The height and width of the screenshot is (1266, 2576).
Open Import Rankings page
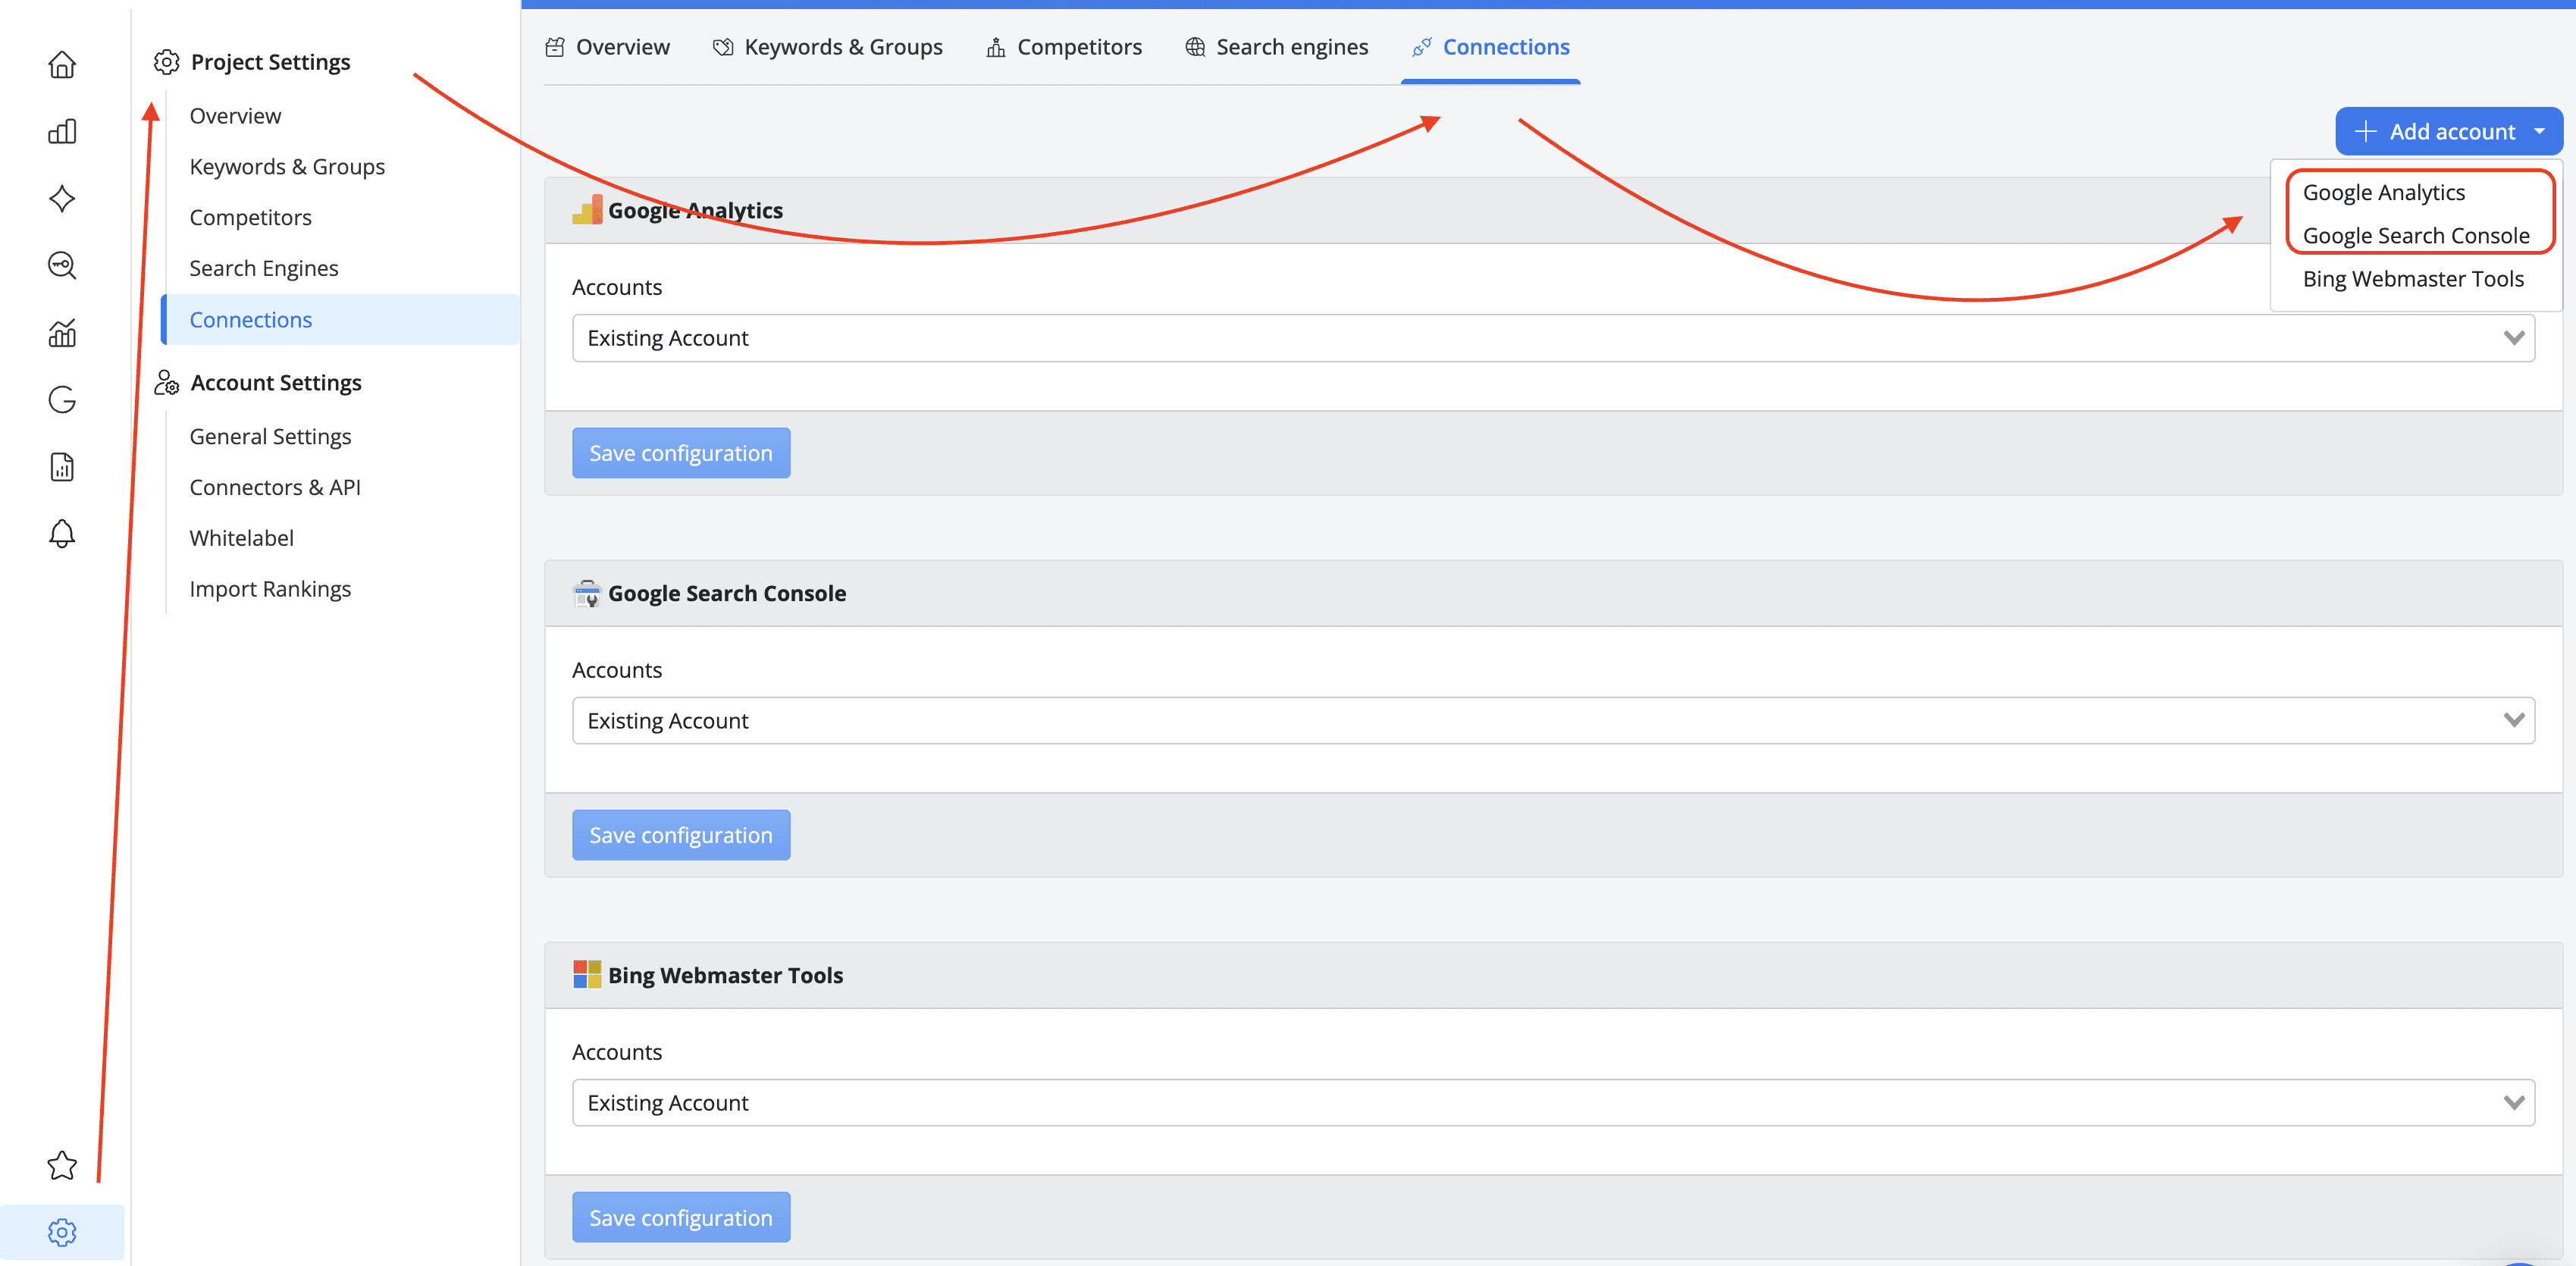coord(270,589)
